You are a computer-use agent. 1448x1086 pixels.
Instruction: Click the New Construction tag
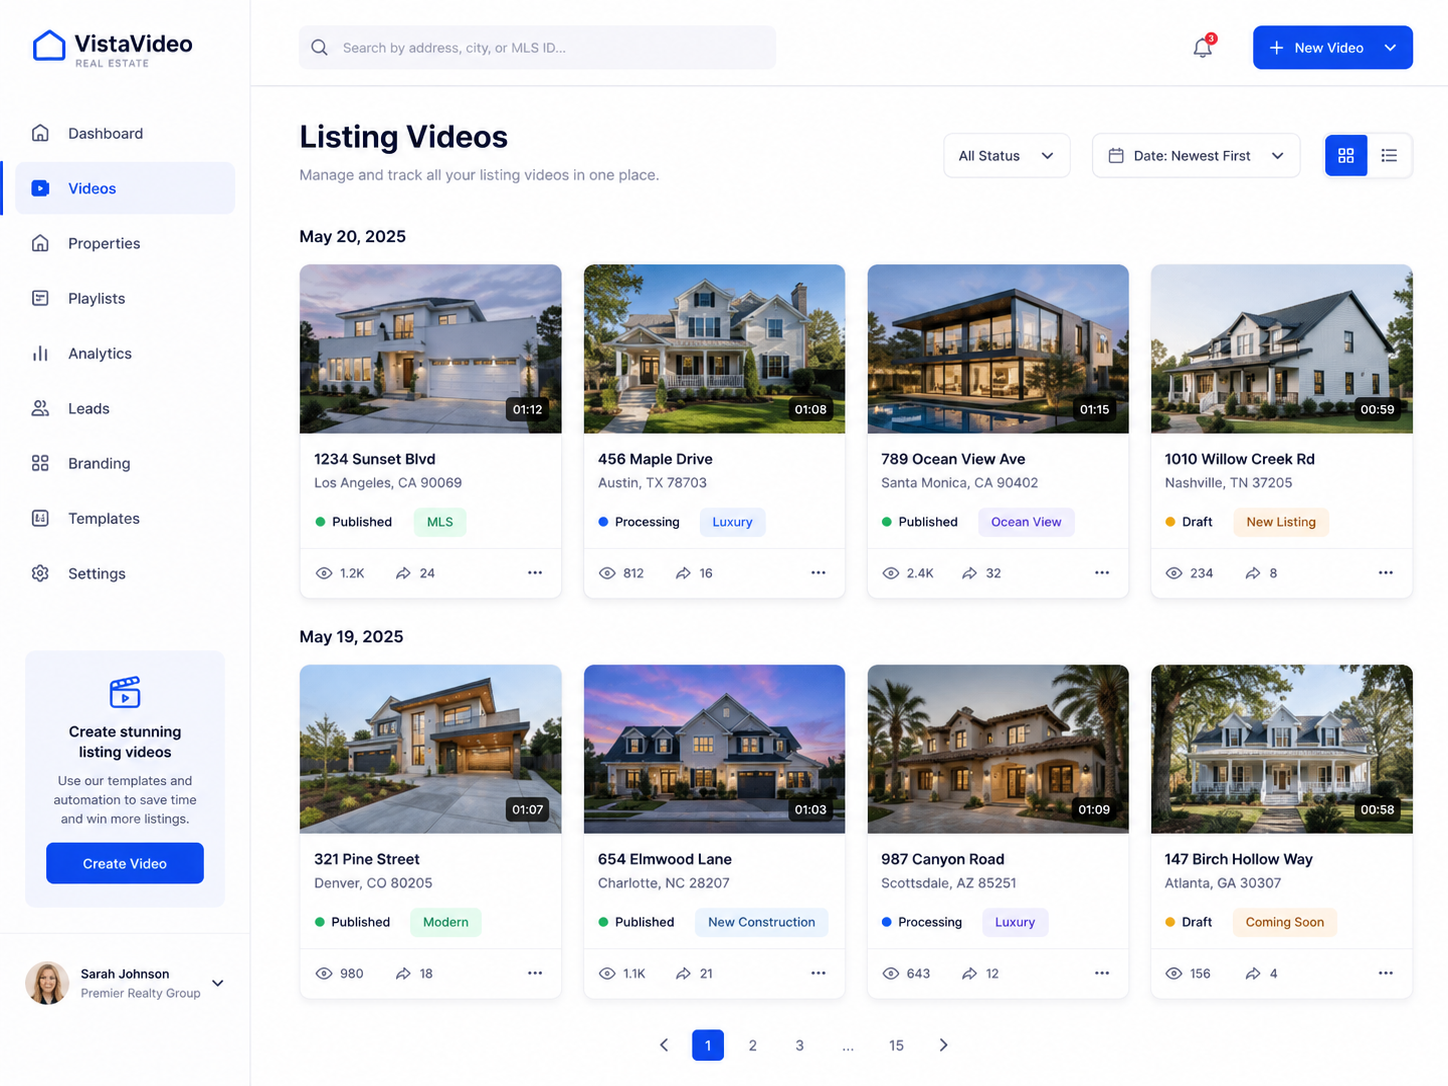click(762, 922)
